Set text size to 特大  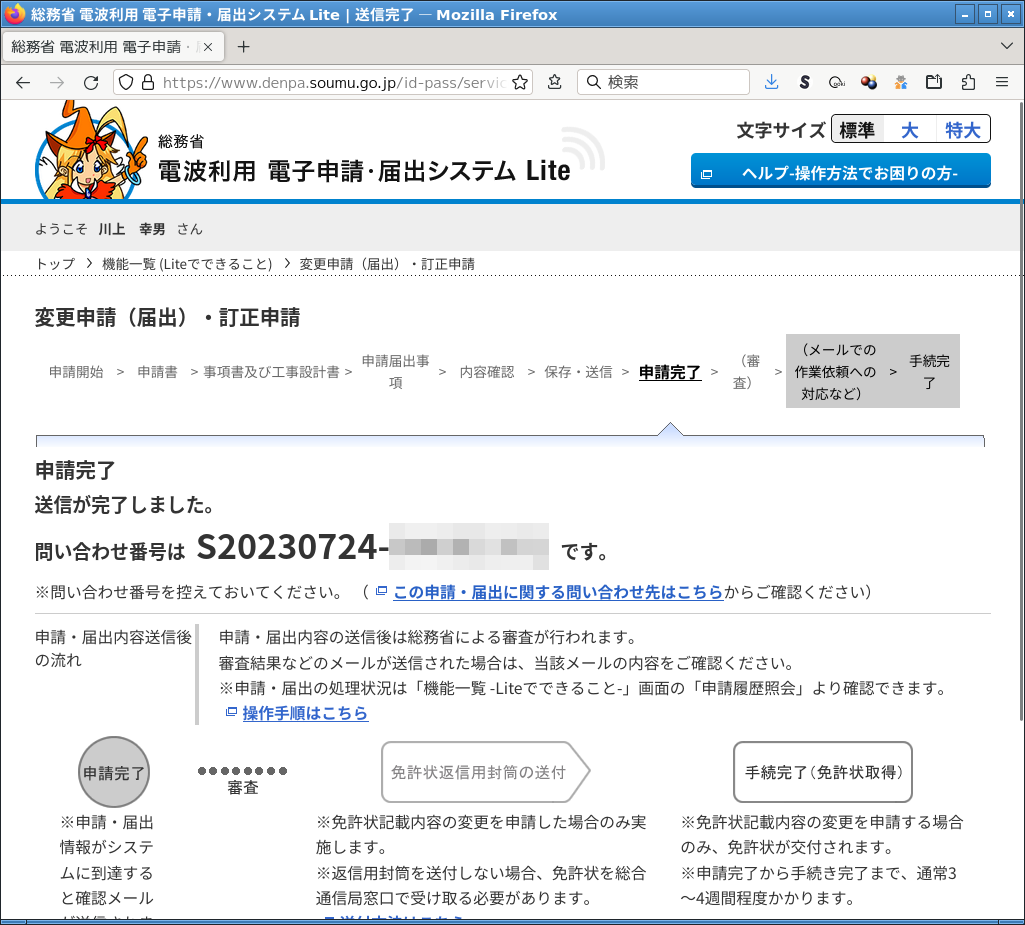(963, 130)
